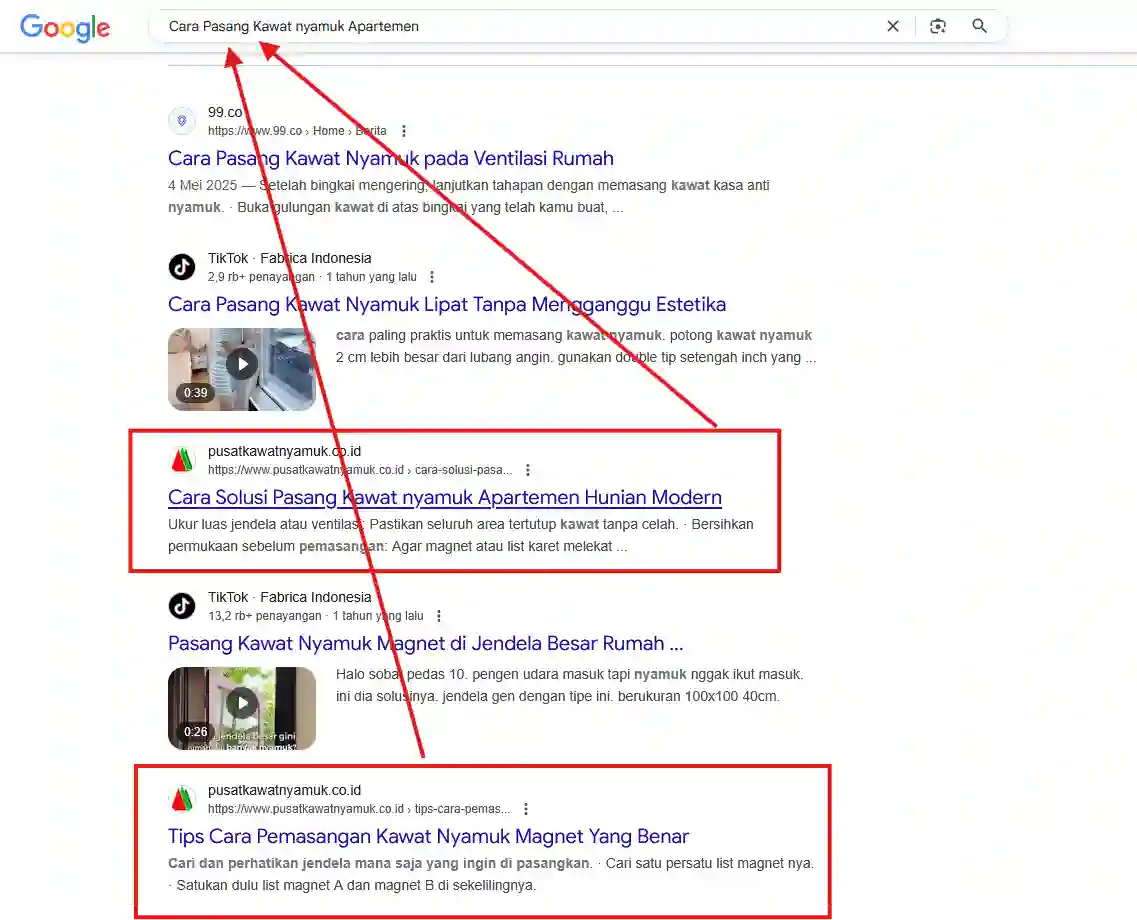The image size is (1137, 920).
Task: Open 'Cara Pasang Kawat Nyamuk Lipat Tanpa Mengganggu Estetika'
Action: point(447,304)
